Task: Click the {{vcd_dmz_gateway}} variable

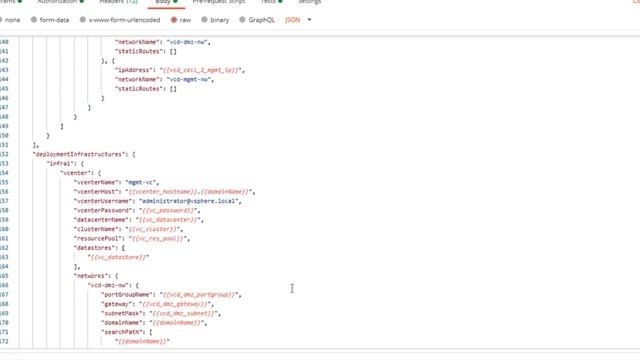Action: [175, 304]
